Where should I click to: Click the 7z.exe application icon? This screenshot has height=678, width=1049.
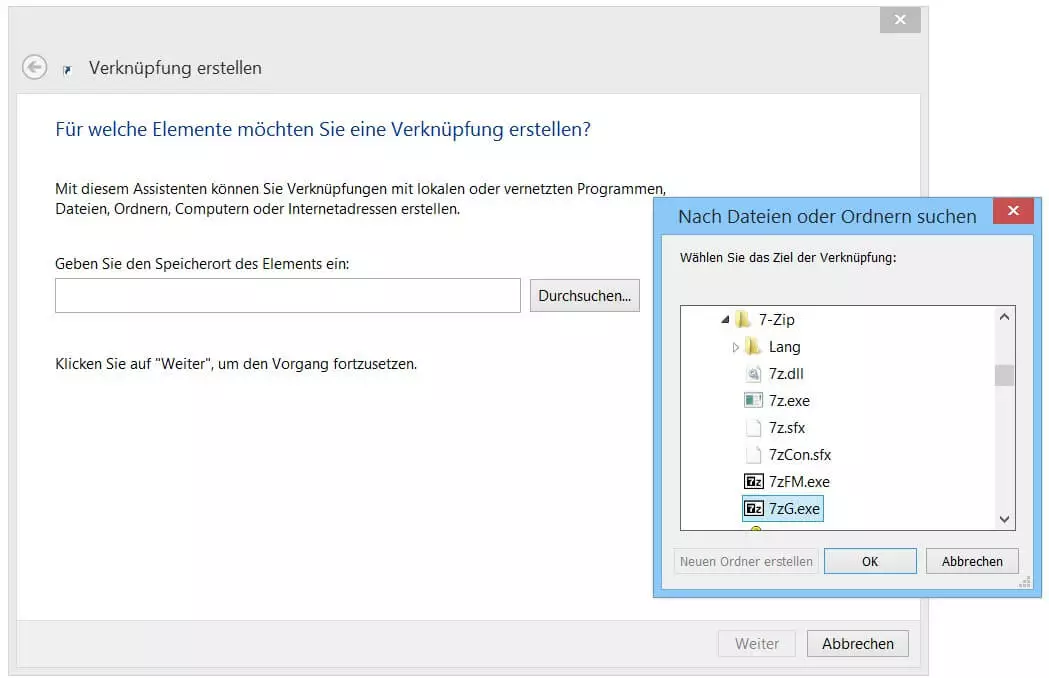[x=754, y=401]
